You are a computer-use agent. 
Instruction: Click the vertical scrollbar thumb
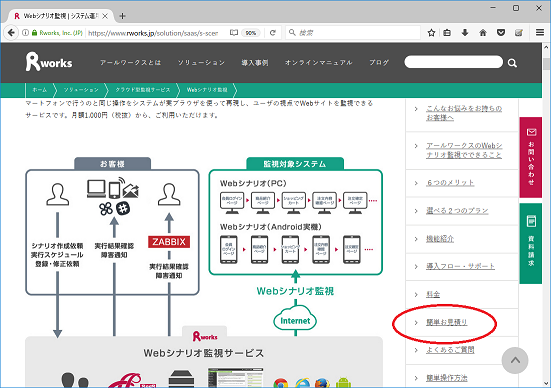(546, 64)
